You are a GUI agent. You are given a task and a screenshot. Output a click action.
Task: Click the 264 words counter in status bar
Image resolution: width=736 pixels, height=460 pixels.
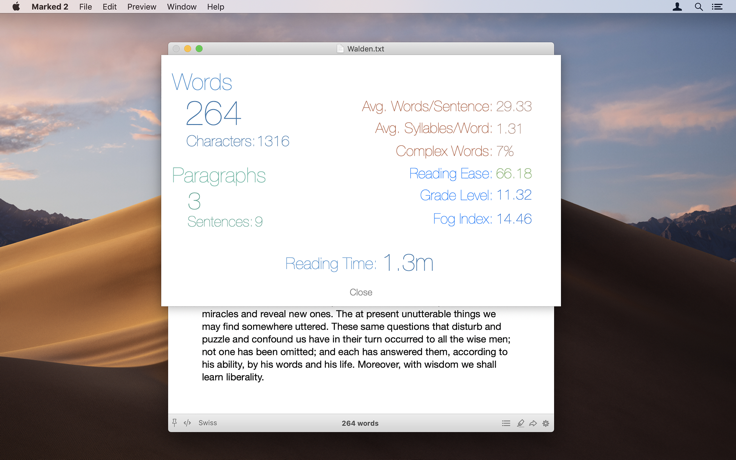pos(360,423)
